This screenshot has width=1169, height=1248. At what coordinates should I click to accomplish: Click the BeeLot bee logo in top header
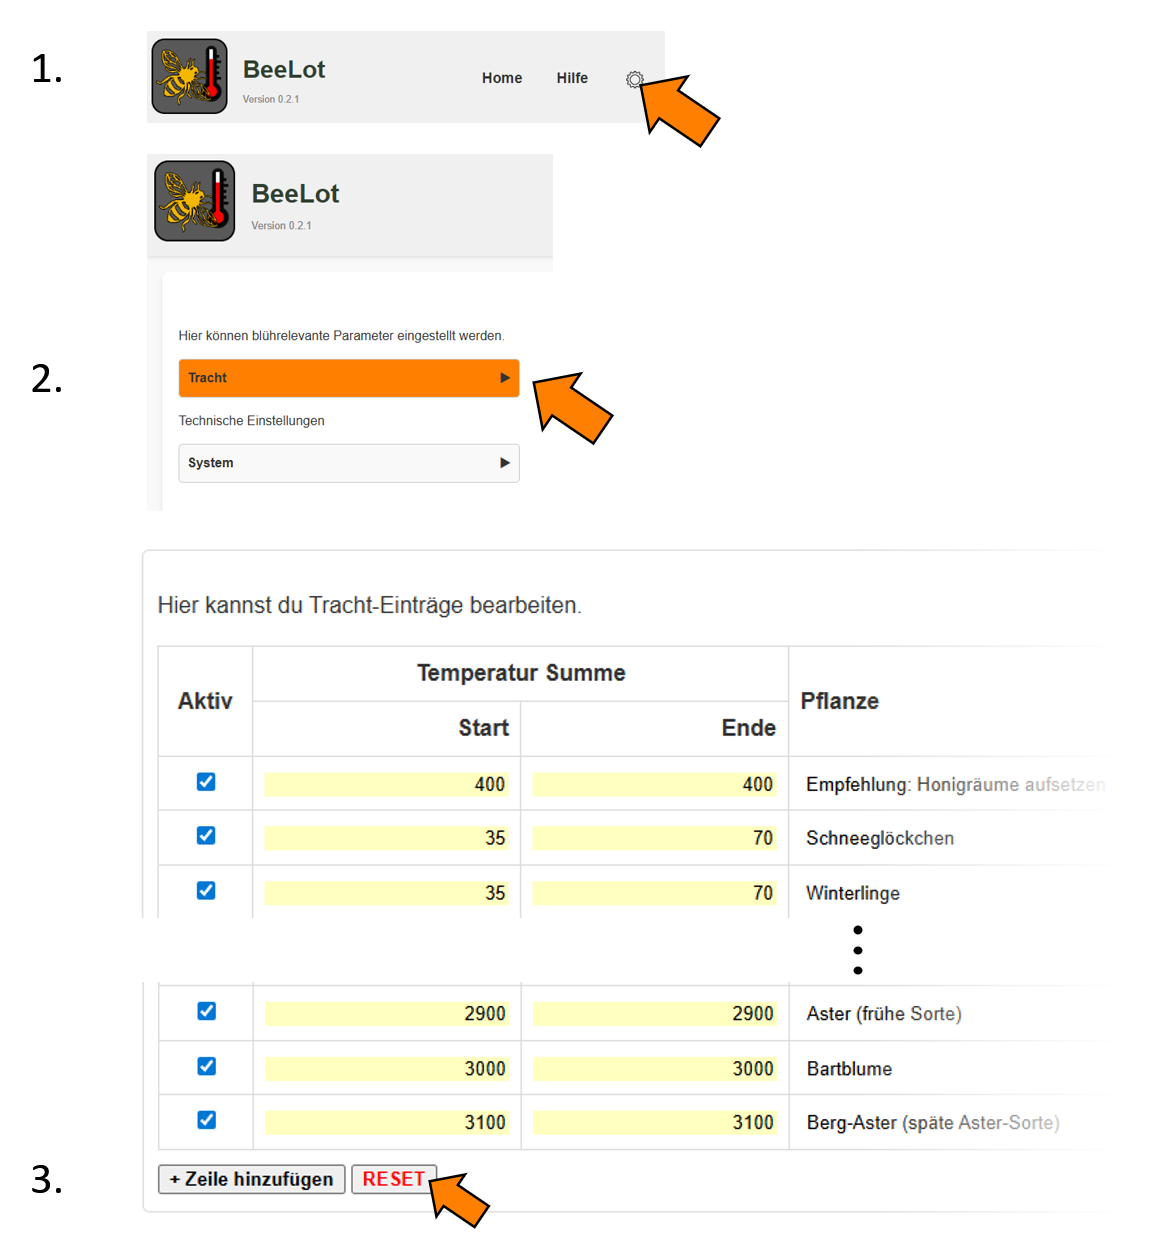(x=190, y=77)
